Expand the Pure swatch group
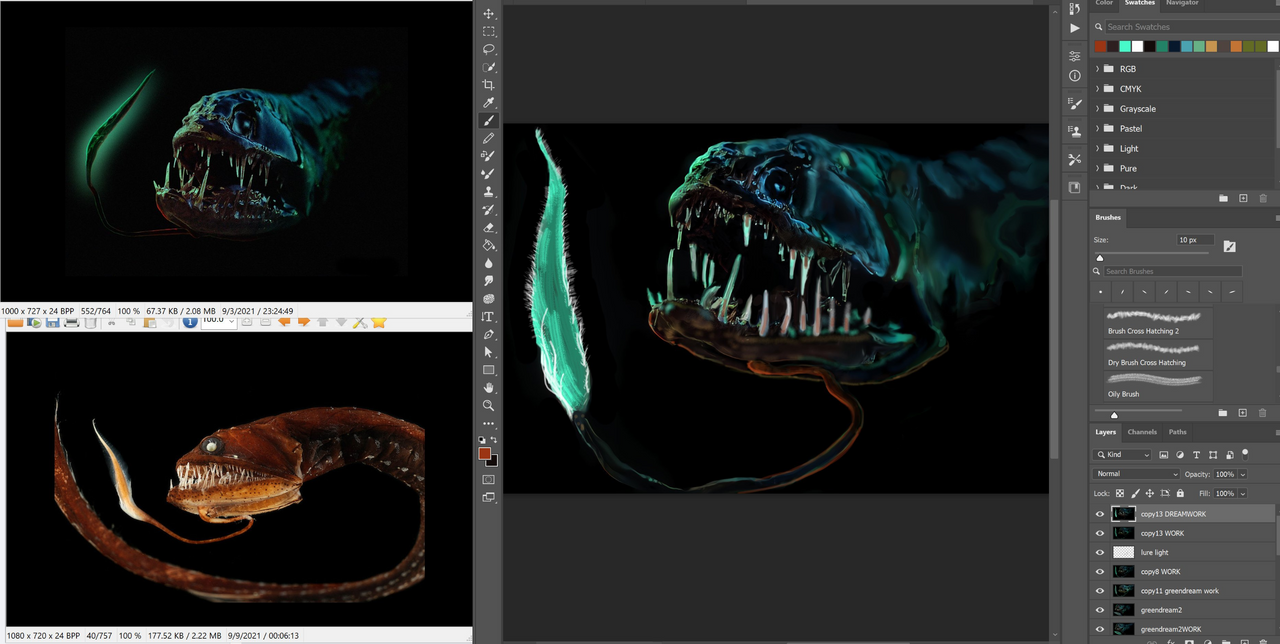This screenshot has height=644, width=1280. tap(1098, 169)
